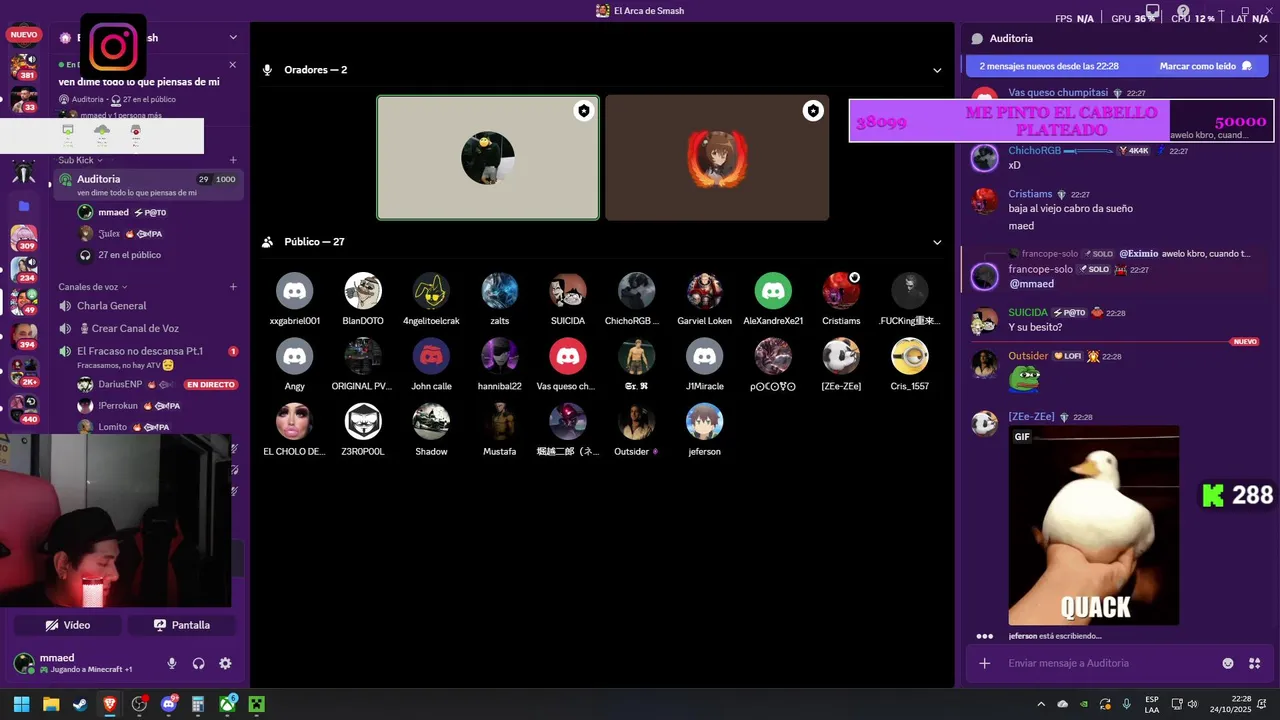Open the server with the 2K+ badge
Viewport: 1280px width, 720px height.
click(x=24, y=371)
